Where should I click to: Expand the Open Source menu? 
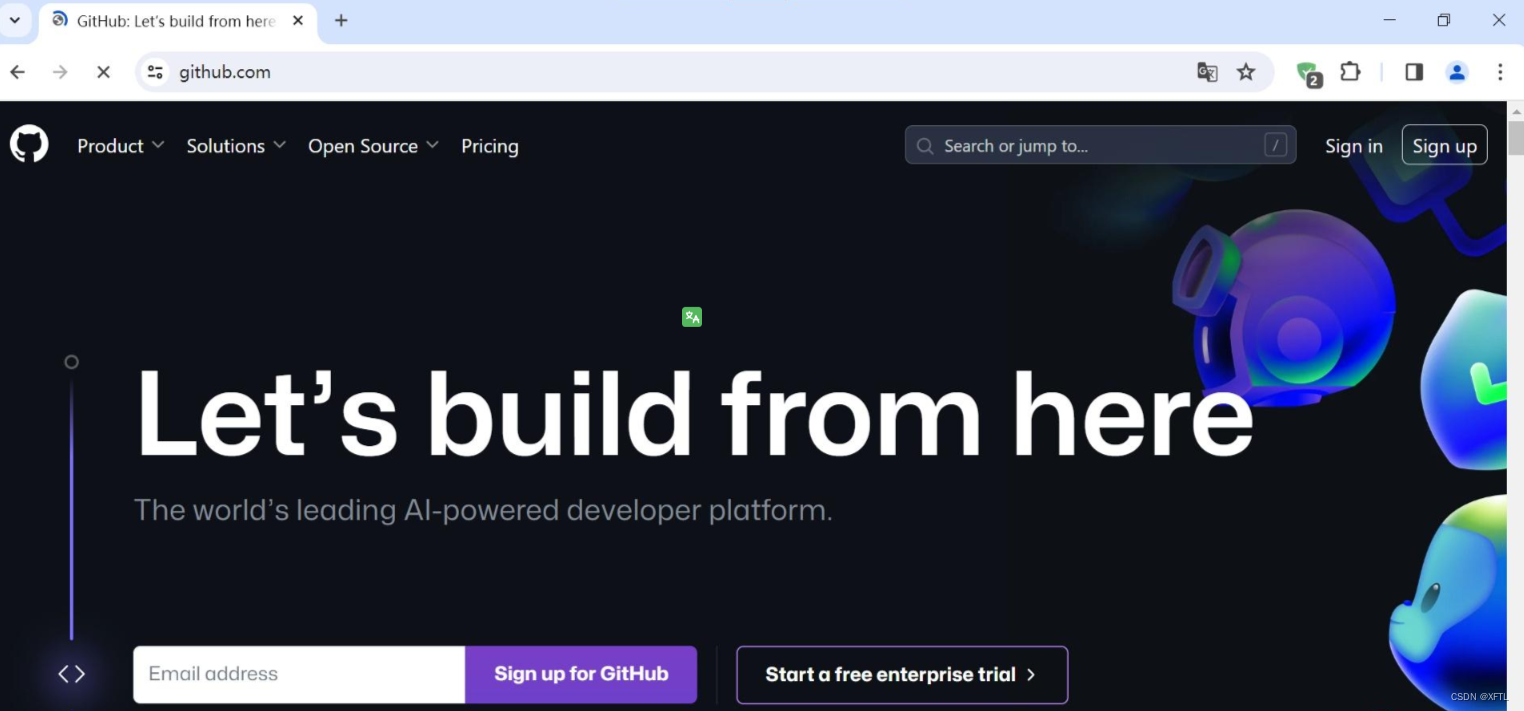pyautogui.click(x=373, y=146)
